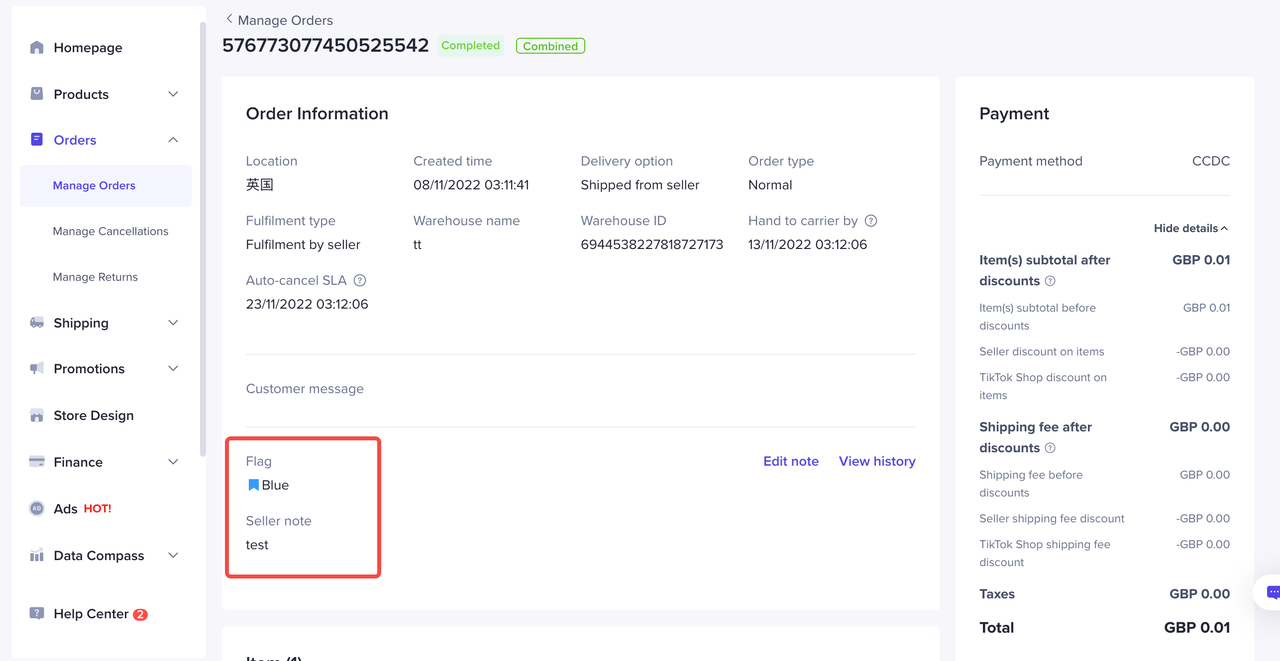This screenshot has width=1280, height=661.
Task: Click the blue flag marker
Action: (254, 485)
